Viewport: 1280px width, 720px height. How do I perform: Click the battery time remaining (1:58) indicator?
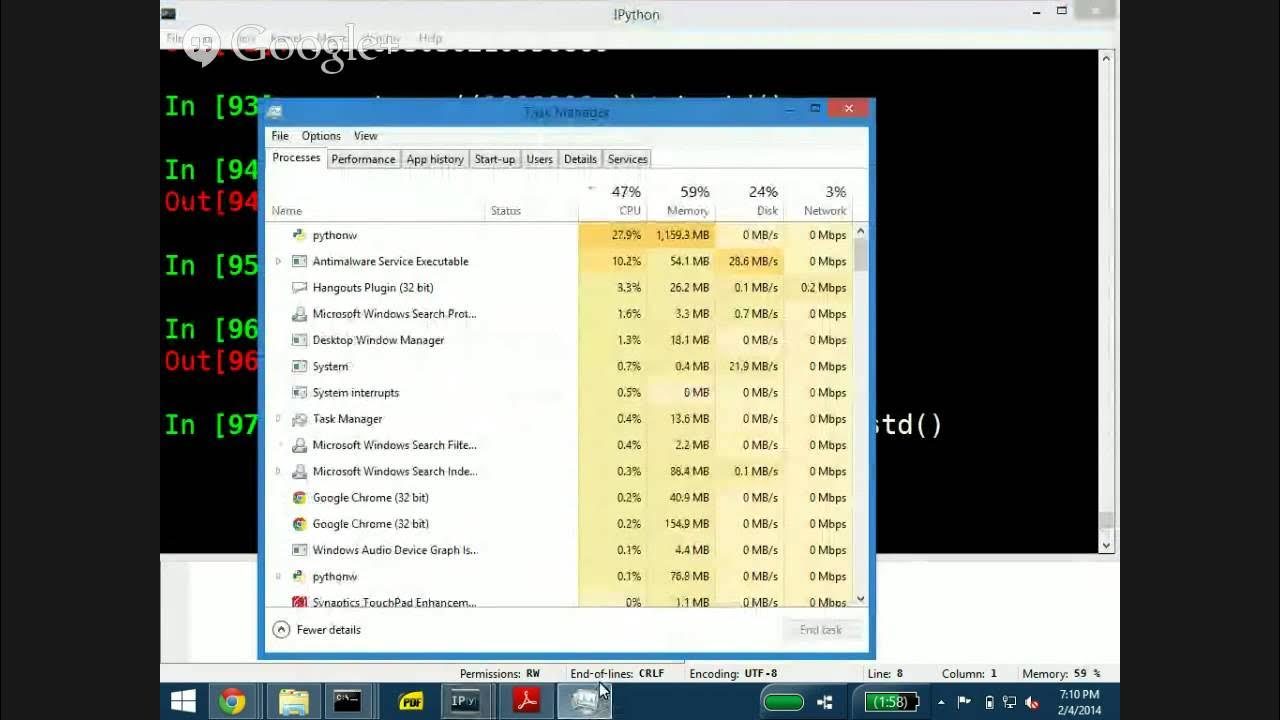(891, 702)
